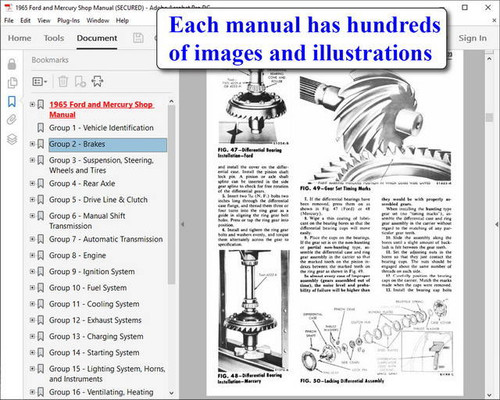Go to Group 6 - Manual Shift Transmission
Image resolution: width=500 pixels, height=400 pixels.
87,221
